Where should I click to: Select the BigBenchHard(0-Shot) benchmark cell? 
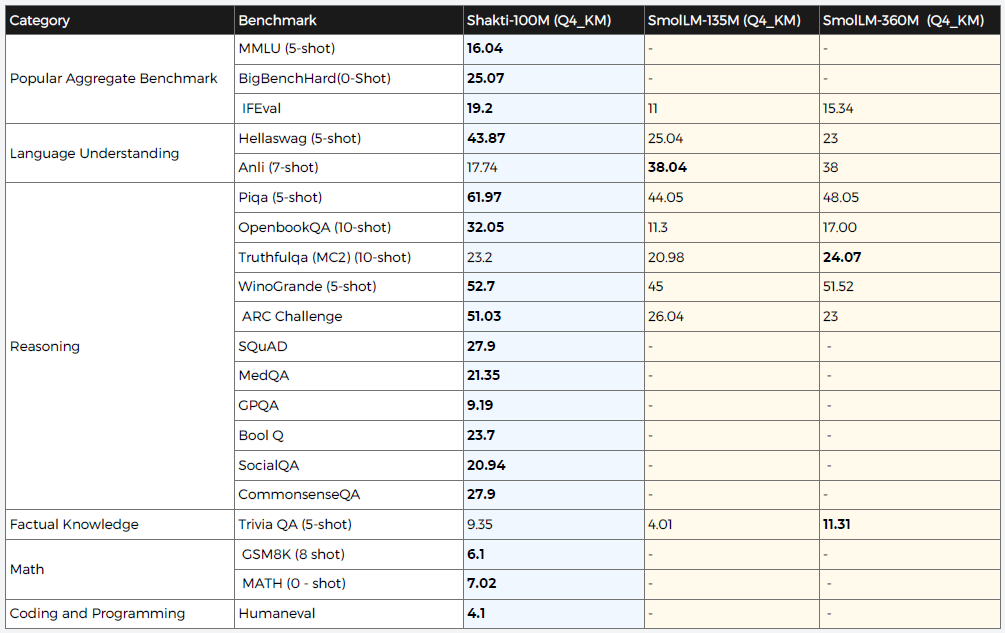coord(314,78)
